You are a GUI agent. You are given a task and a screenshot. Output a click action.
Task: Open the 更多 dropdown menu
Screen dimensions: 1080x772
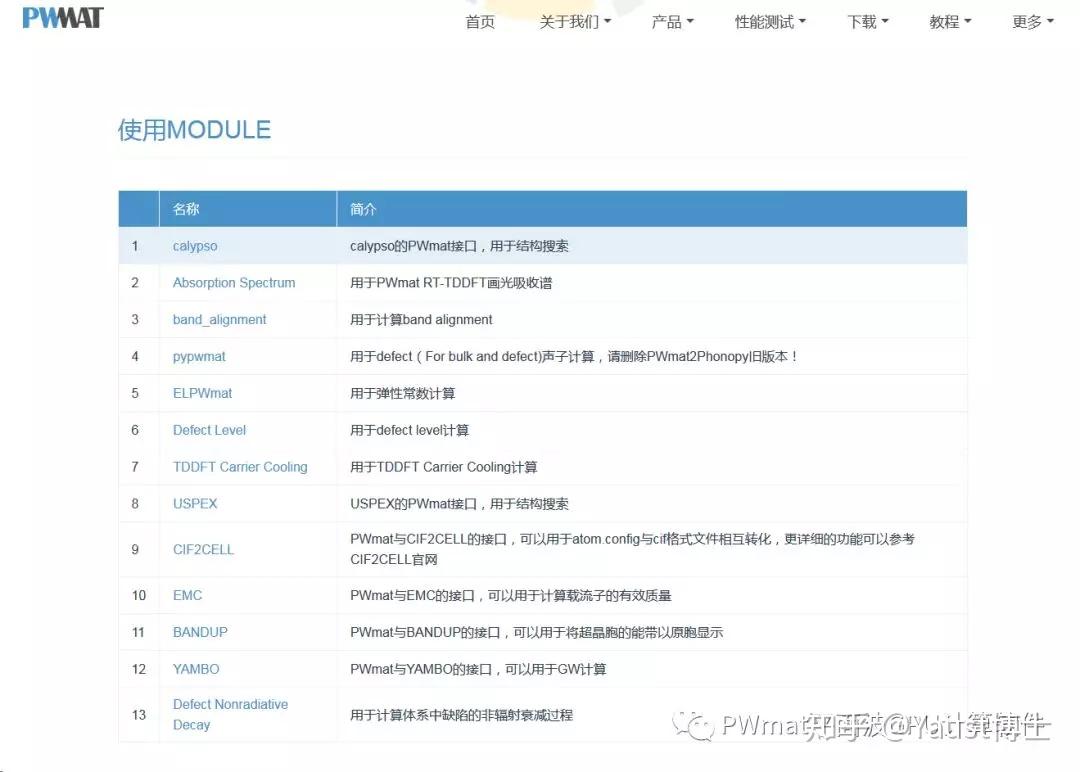pos(1031,21)
